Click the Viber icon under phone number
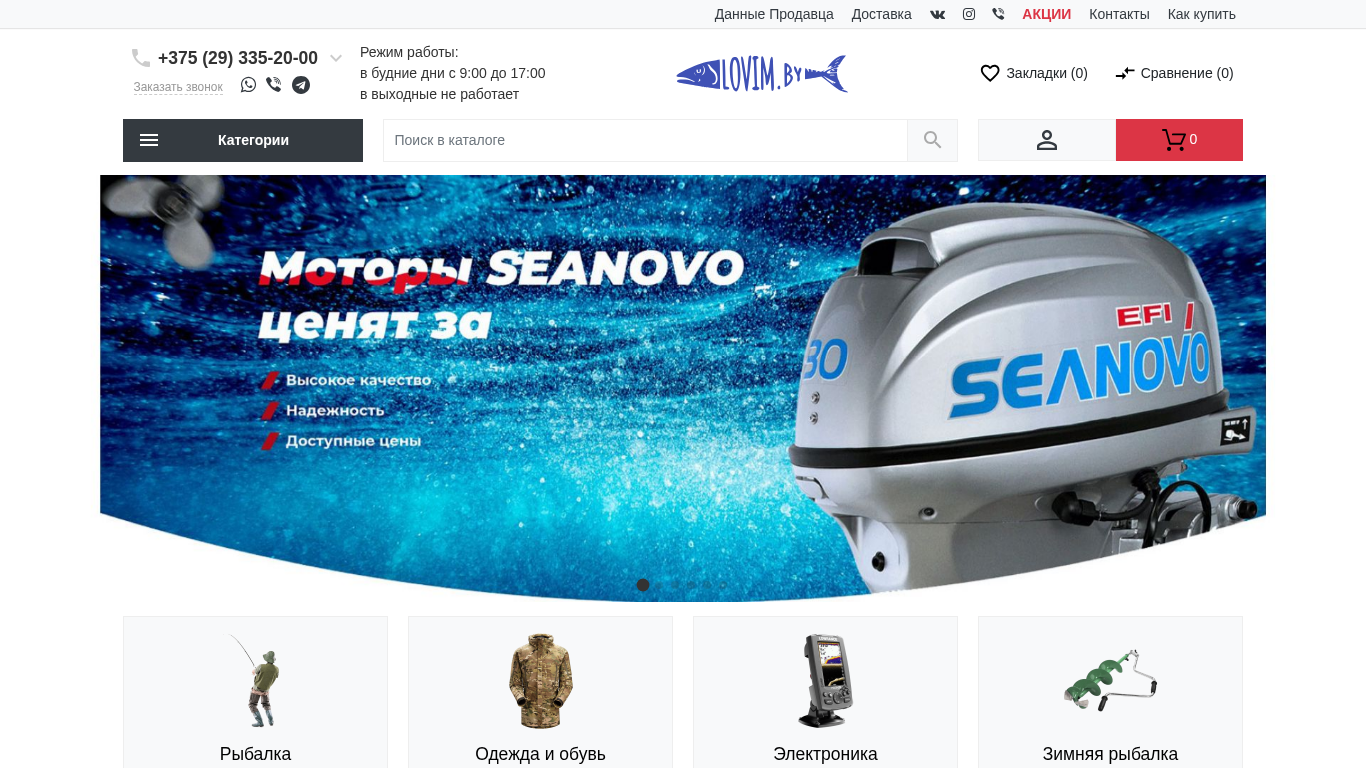Viewport: 1366px width, 768px height. [x=274, y=85]
